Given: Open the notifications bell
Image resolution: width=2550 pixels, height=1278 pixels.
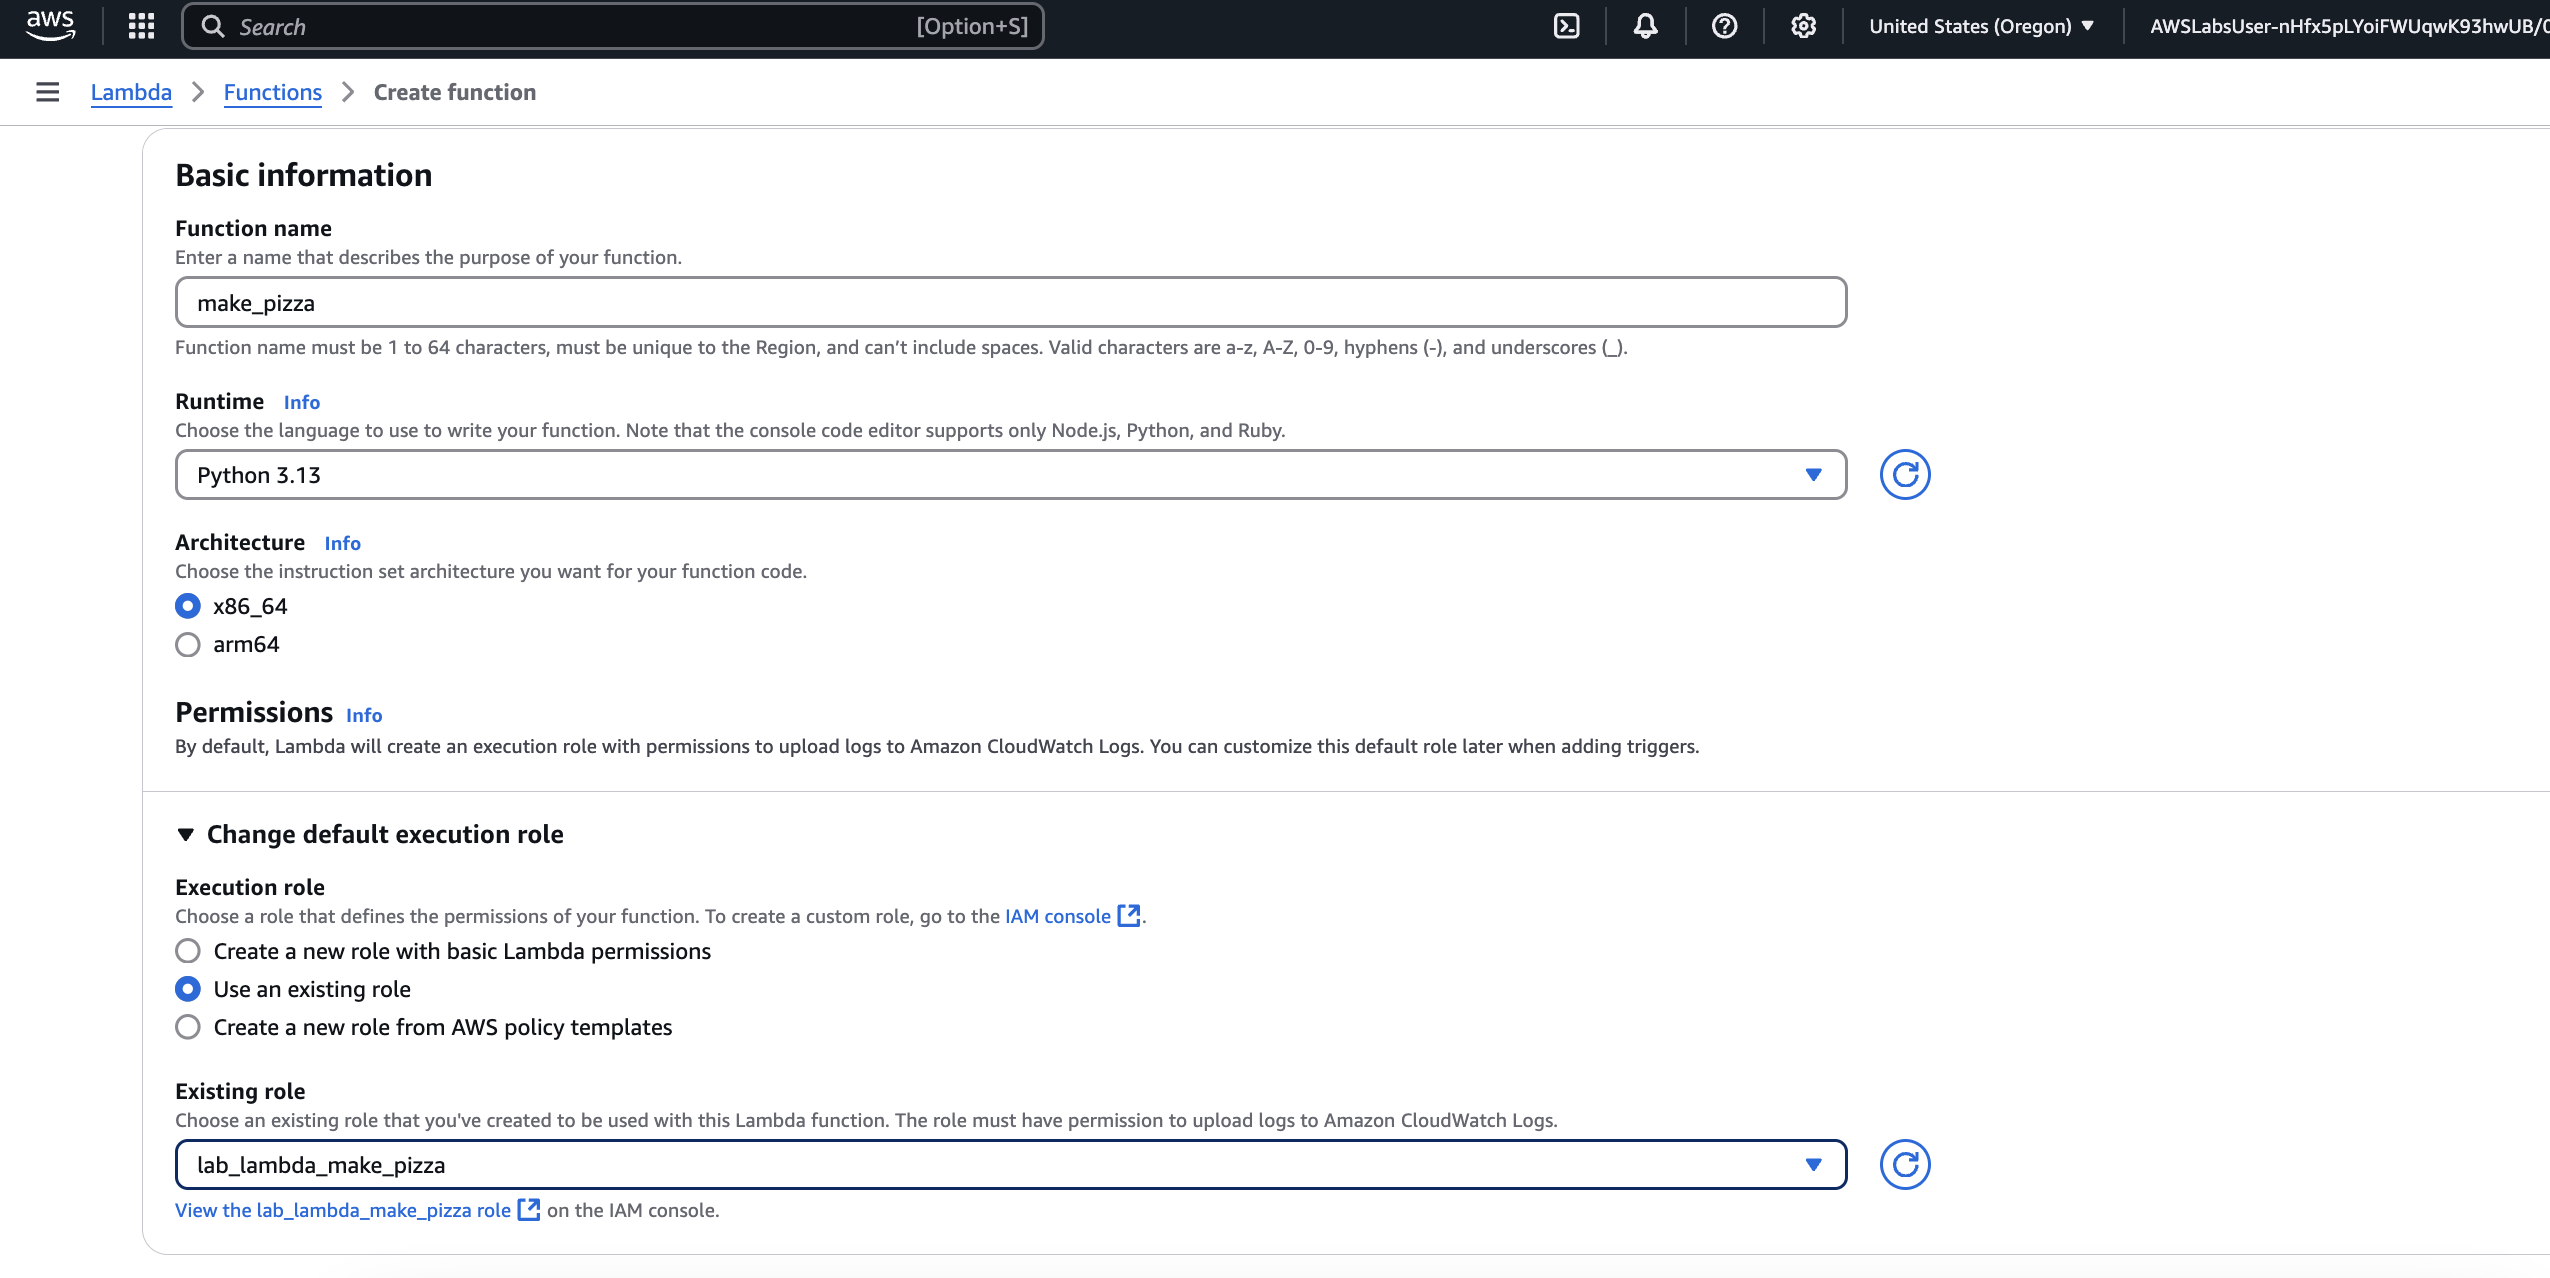Looking at the screenshot, I should pyautogui.click(x=1645, y=26).
